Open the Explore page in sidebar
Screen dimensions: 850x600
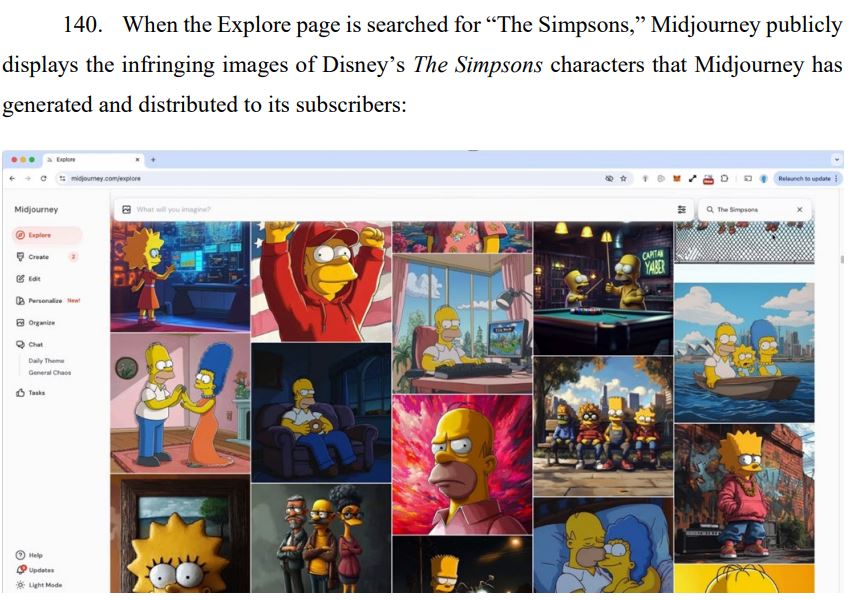pos(47,235)
